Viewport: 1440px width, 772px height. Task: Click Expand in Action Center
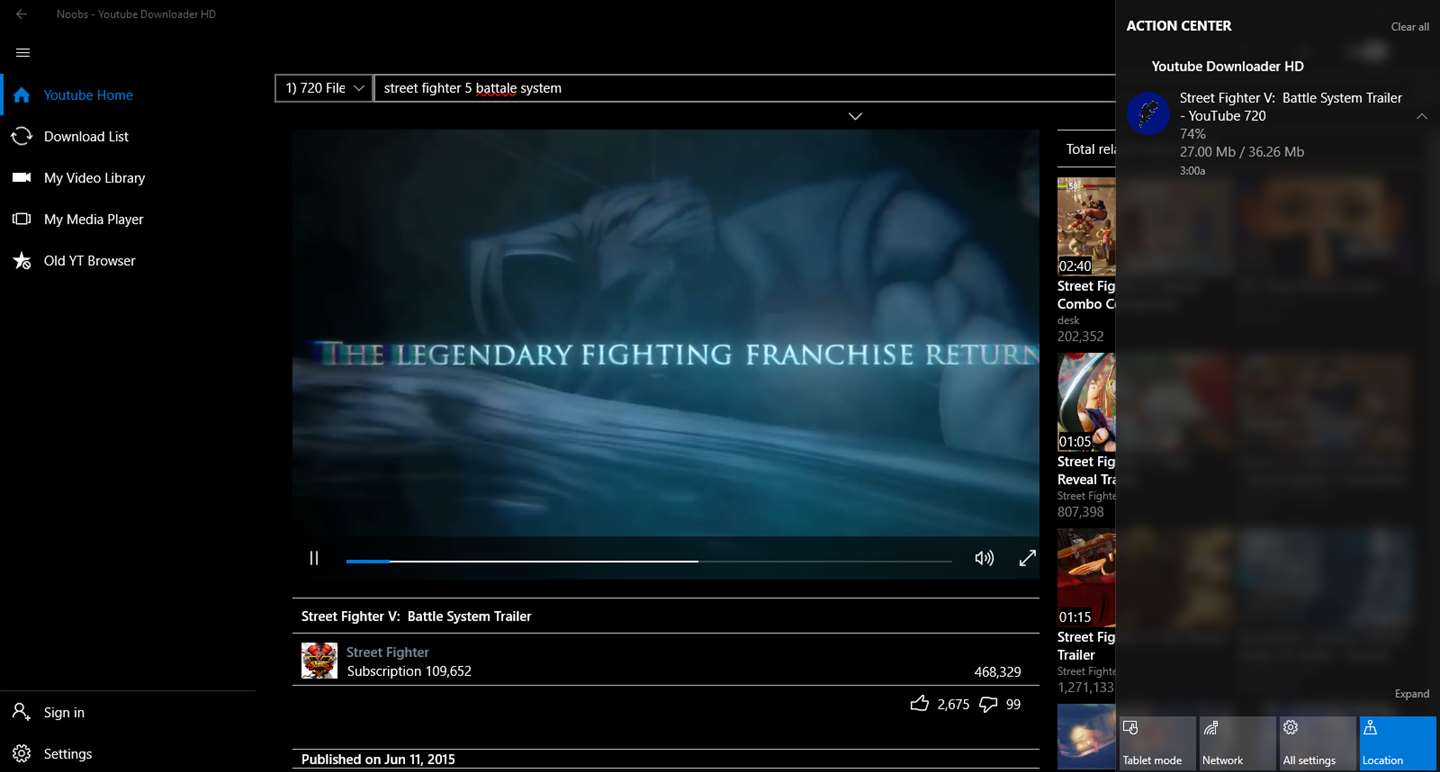click(x=1412, y=694)
